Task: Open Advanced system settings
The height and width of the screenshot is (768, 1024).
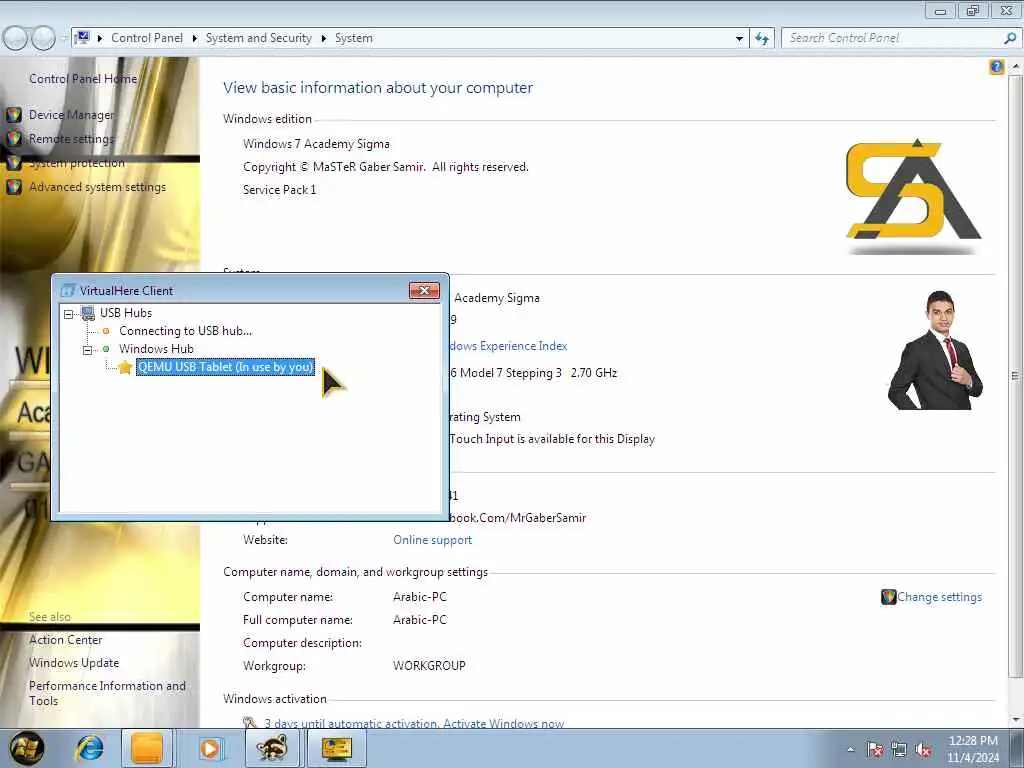Action: [97, 187]
